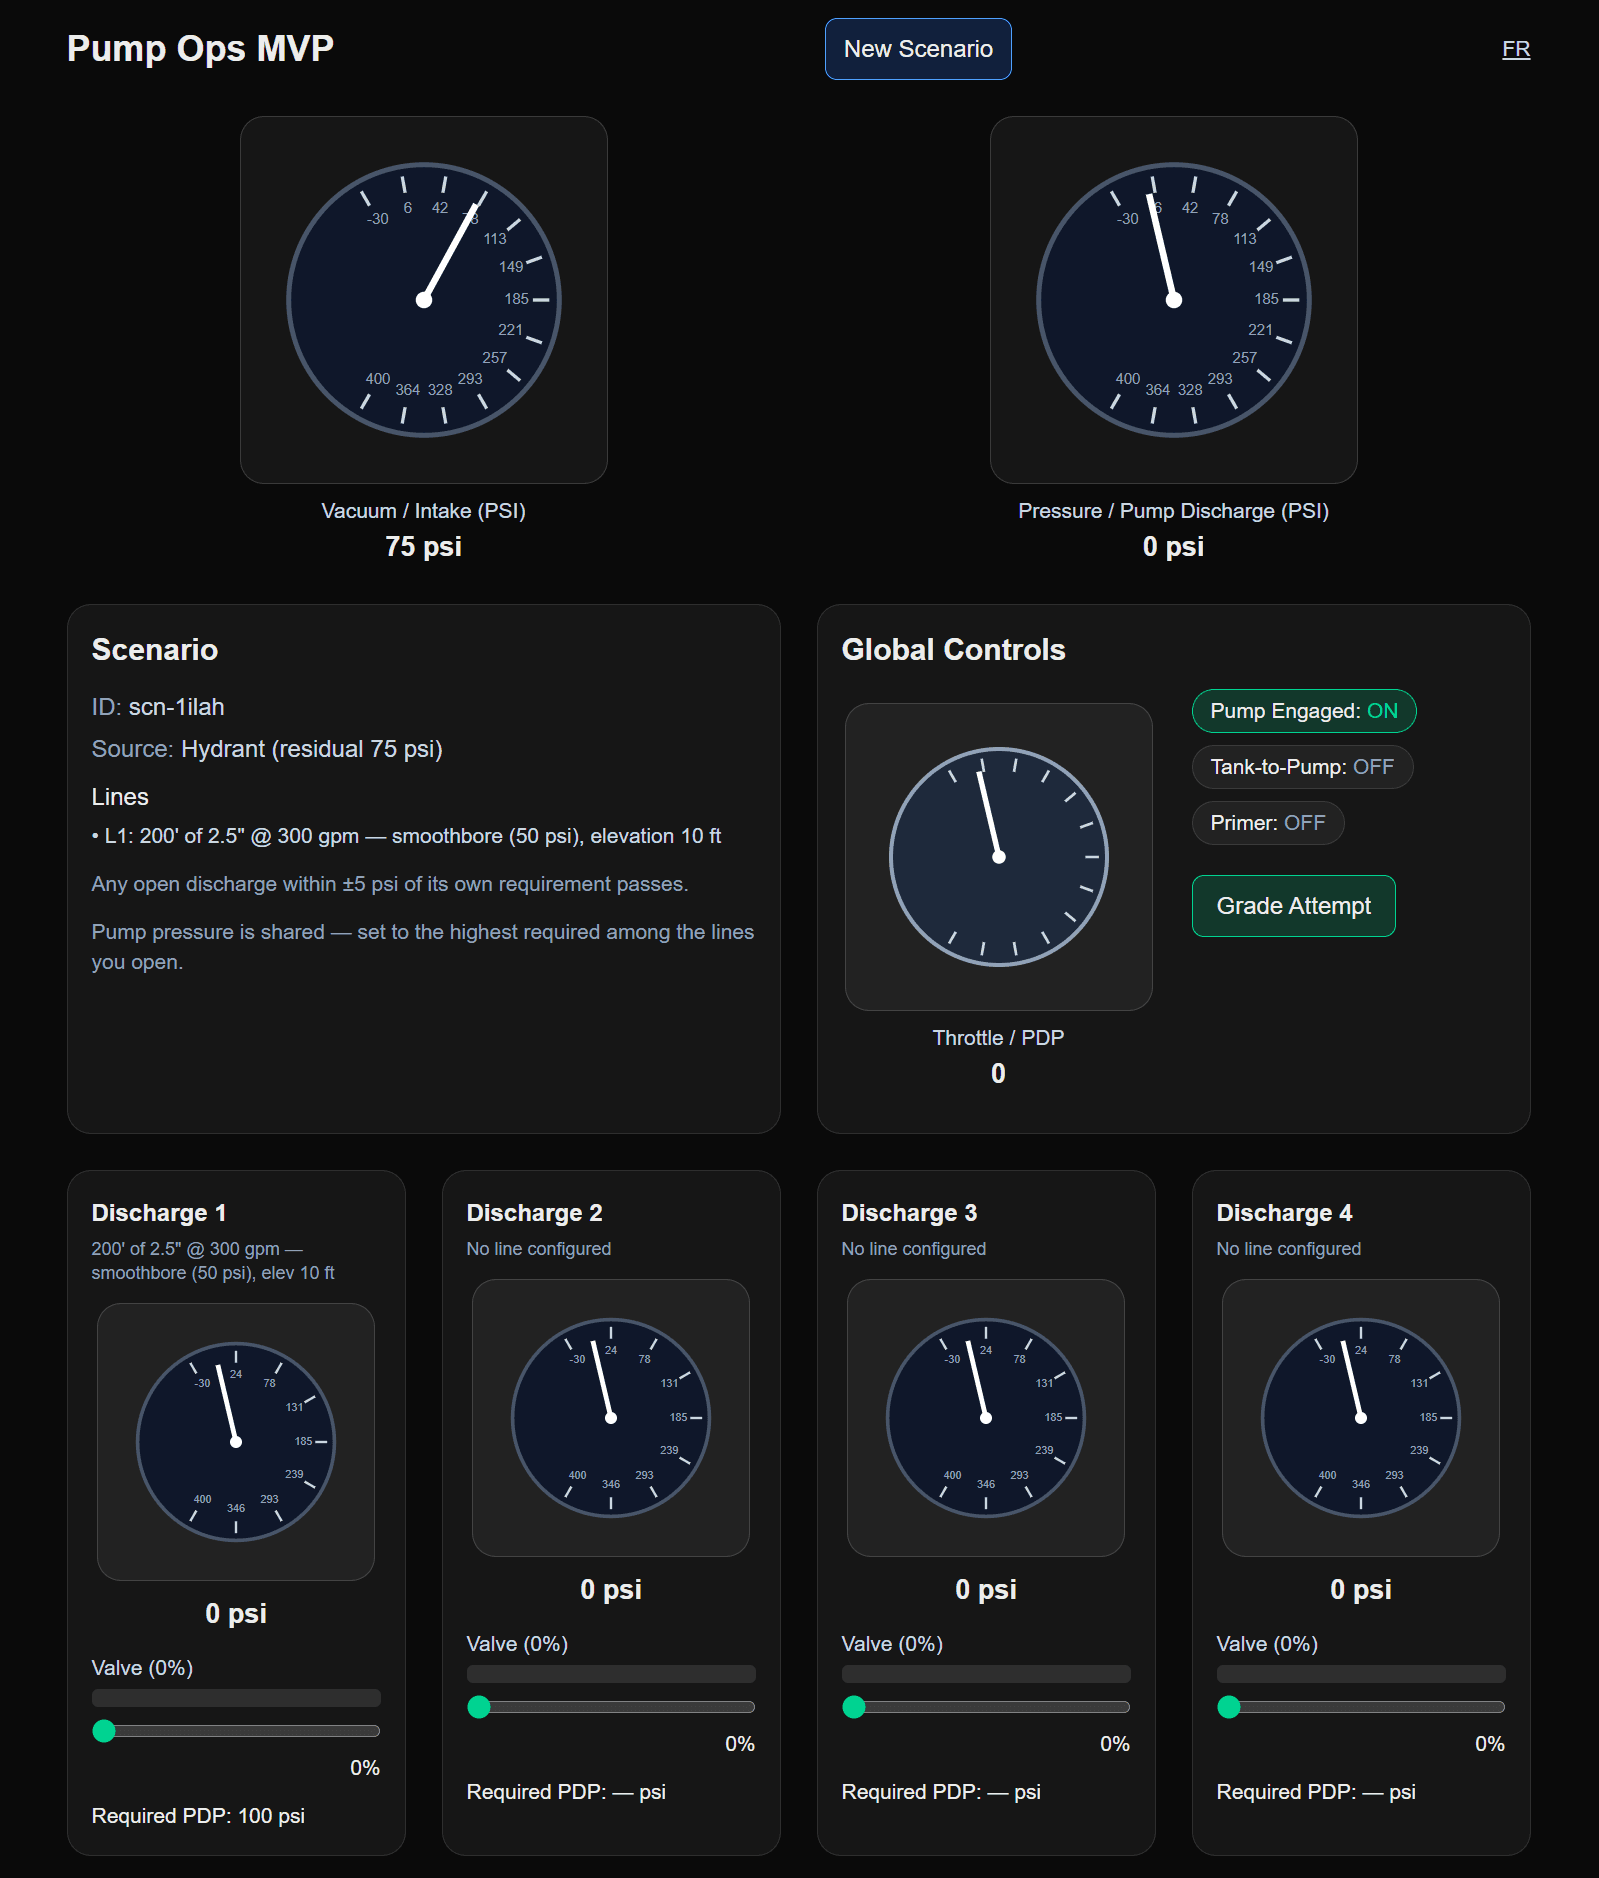Click the Discharge 1 valve slider handle
The width and height of the screenshot is (1599, 1878).
tap(104, 1731)
